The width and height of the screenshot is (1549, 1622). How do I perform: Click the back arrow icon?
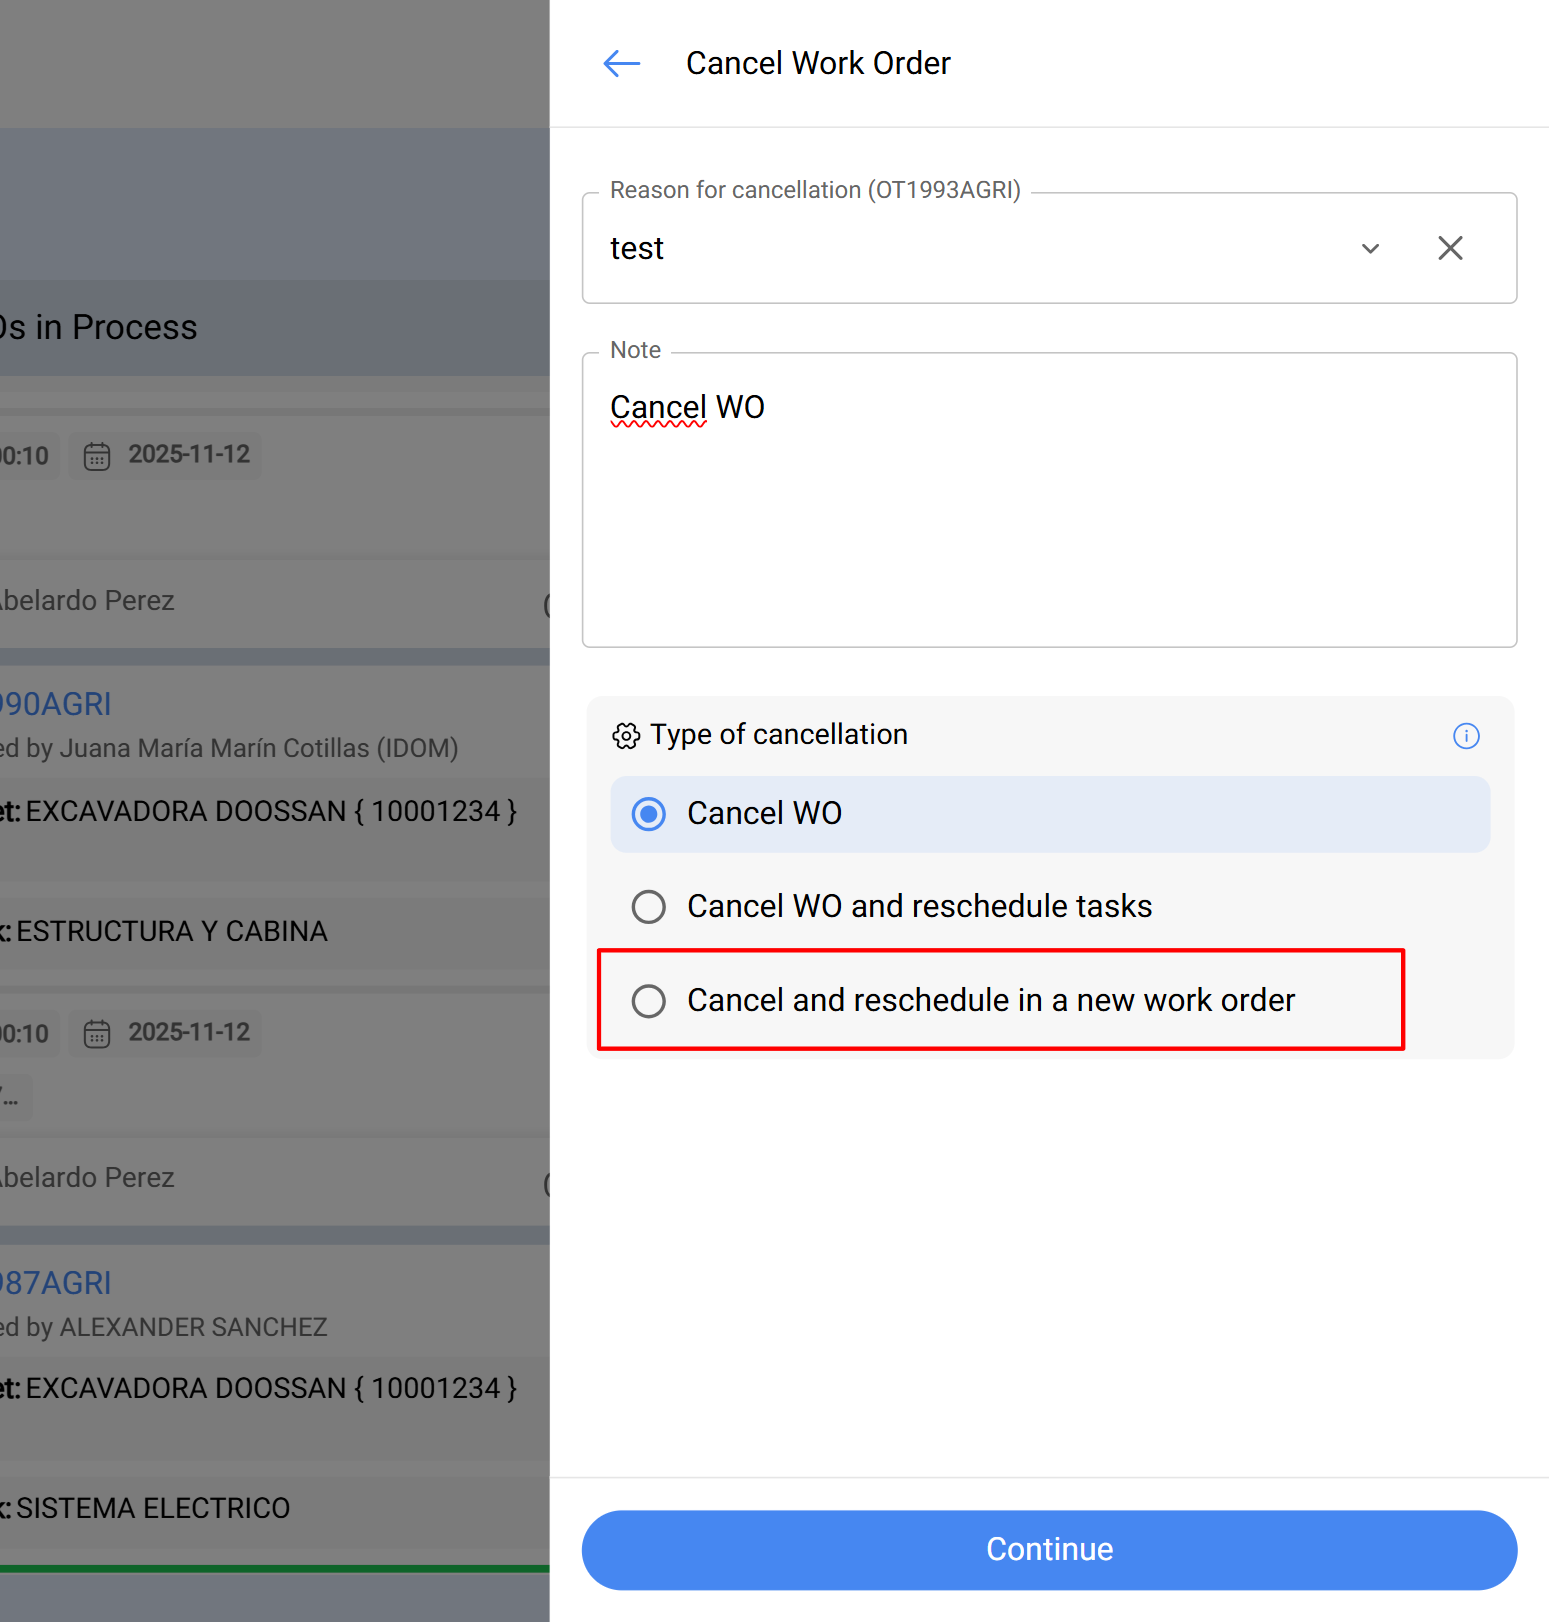(621, 64)
